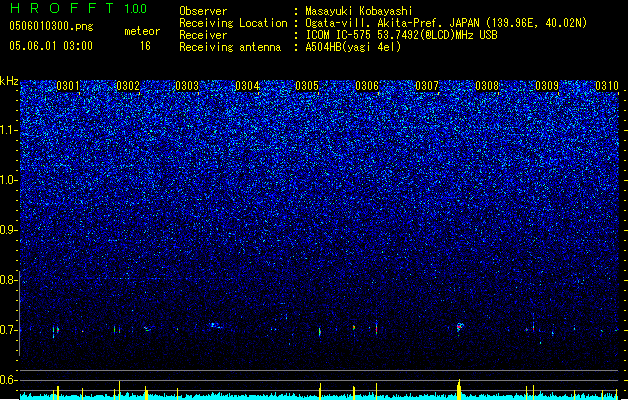
Task: Click the 'Observer' field label
Action: pos(203,11)
